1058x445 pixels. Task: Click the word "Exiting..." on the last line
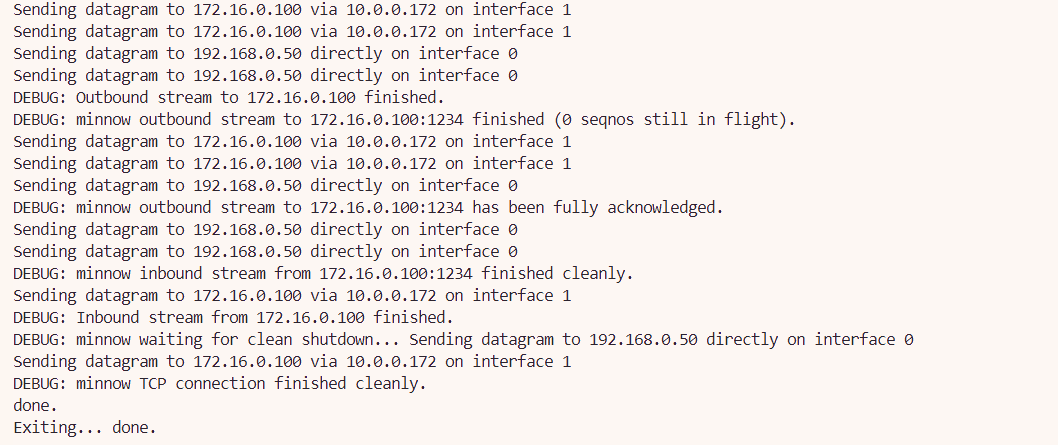click(x=58, y=427)
